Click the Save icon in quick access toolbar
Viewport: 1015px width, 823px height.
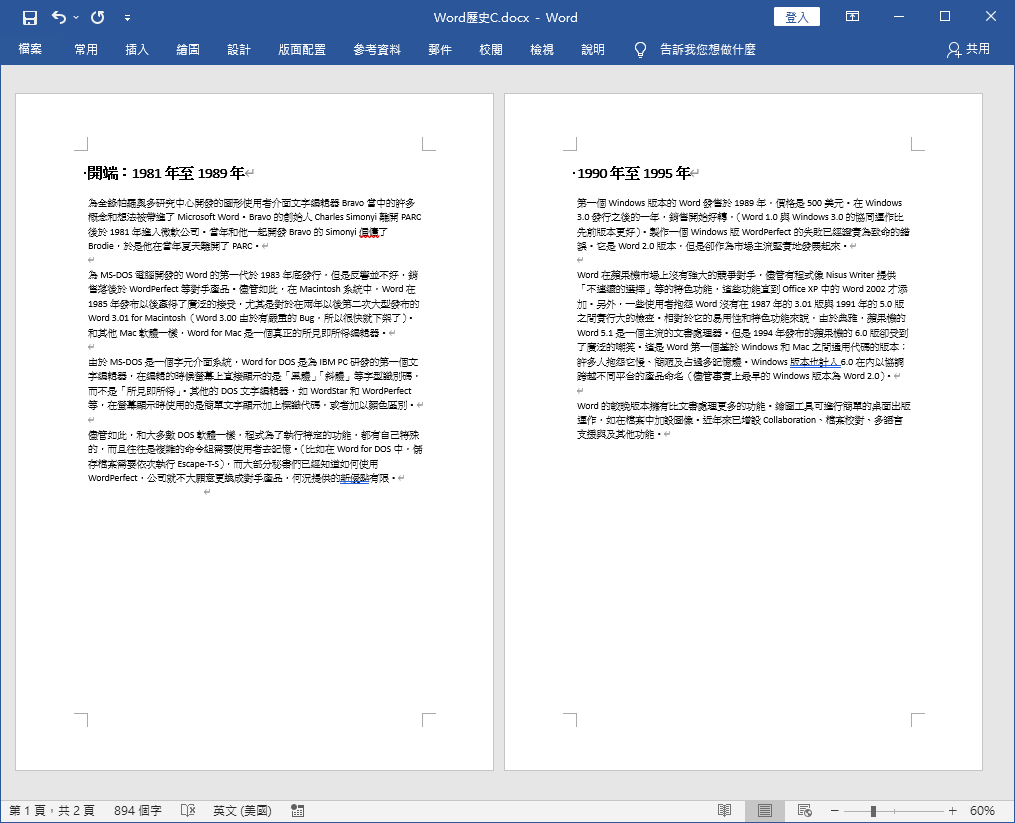29,17
